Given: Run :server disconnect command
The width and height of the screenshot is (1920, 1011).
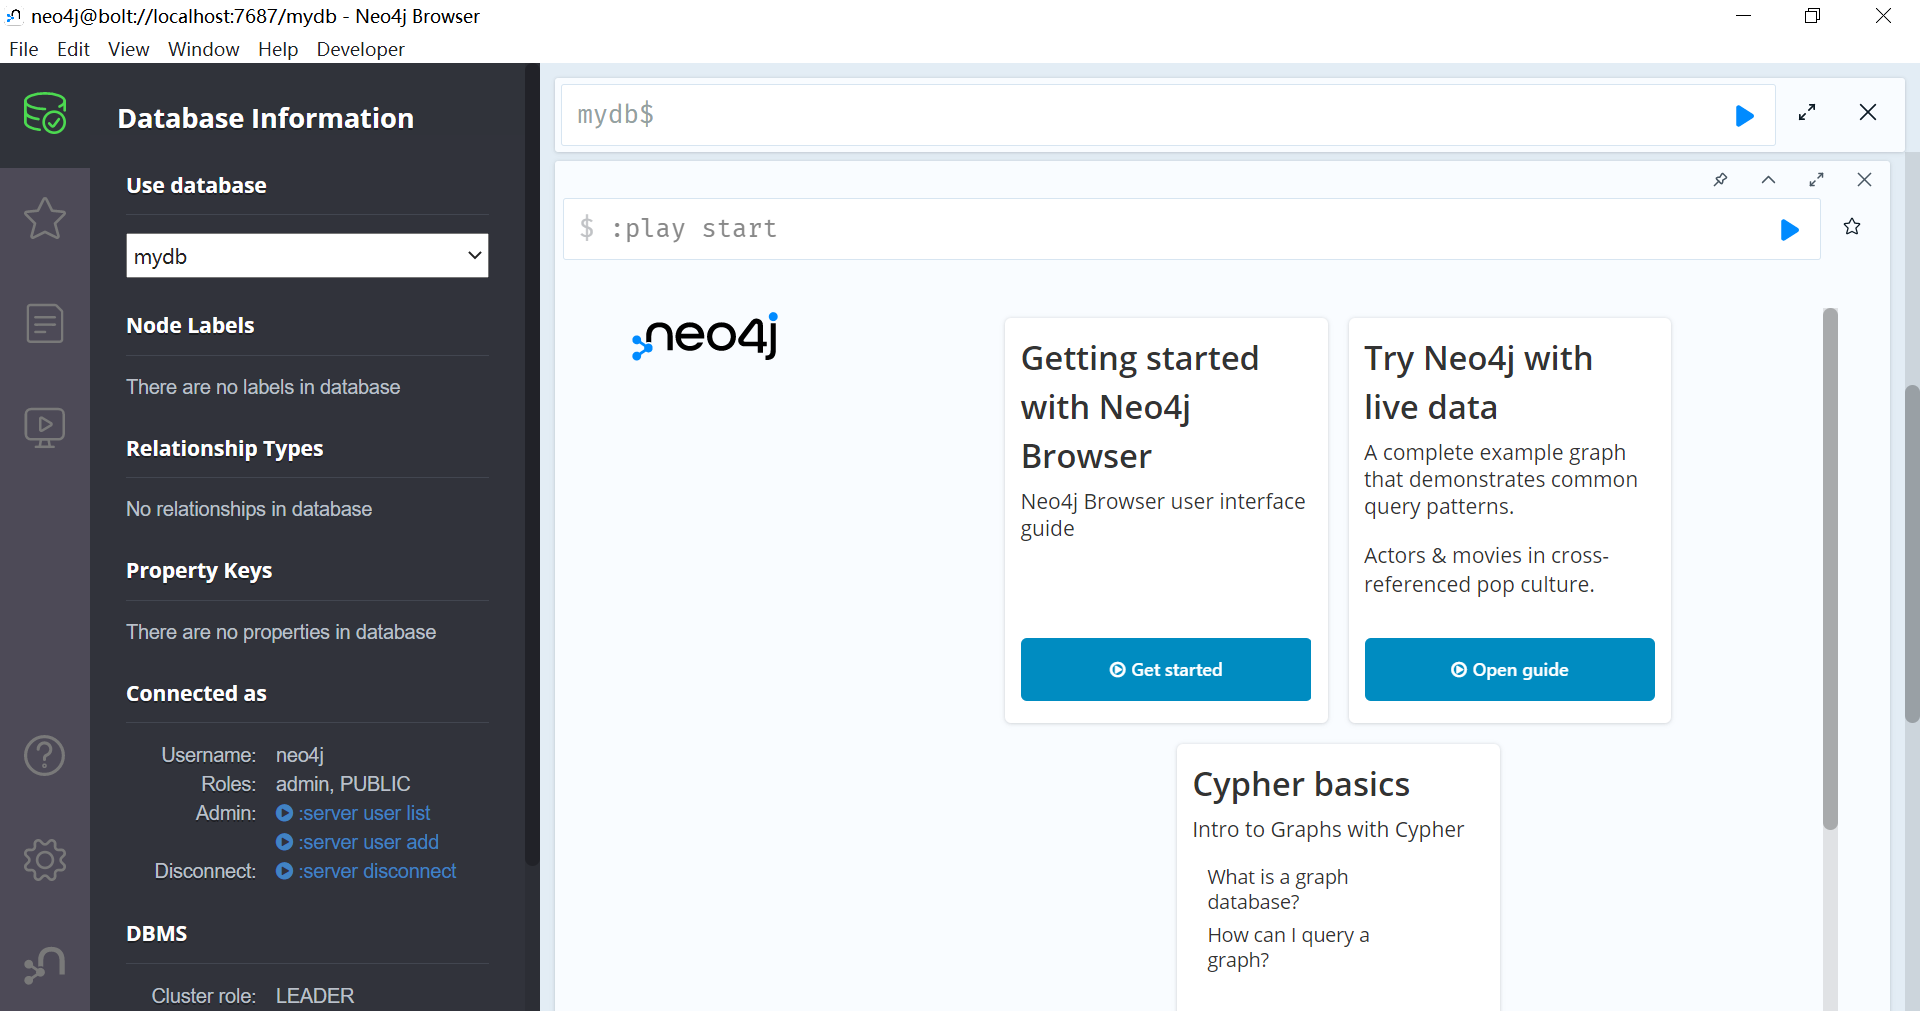Looking at the screenshot, I should [x=366, y=871].
